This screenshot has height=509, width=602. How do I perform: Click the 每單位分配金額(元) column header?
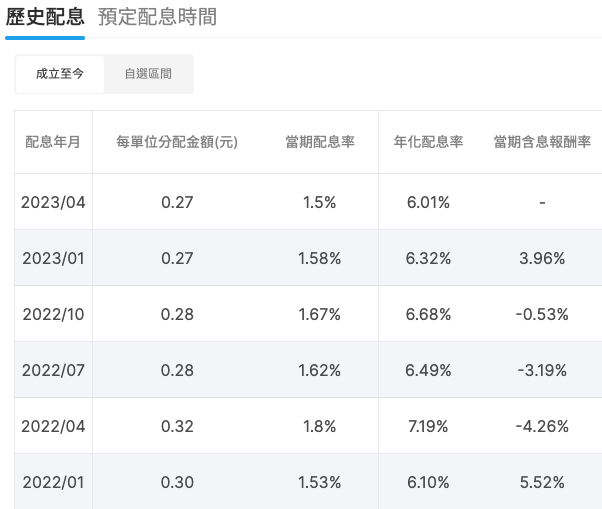(177, 142)
